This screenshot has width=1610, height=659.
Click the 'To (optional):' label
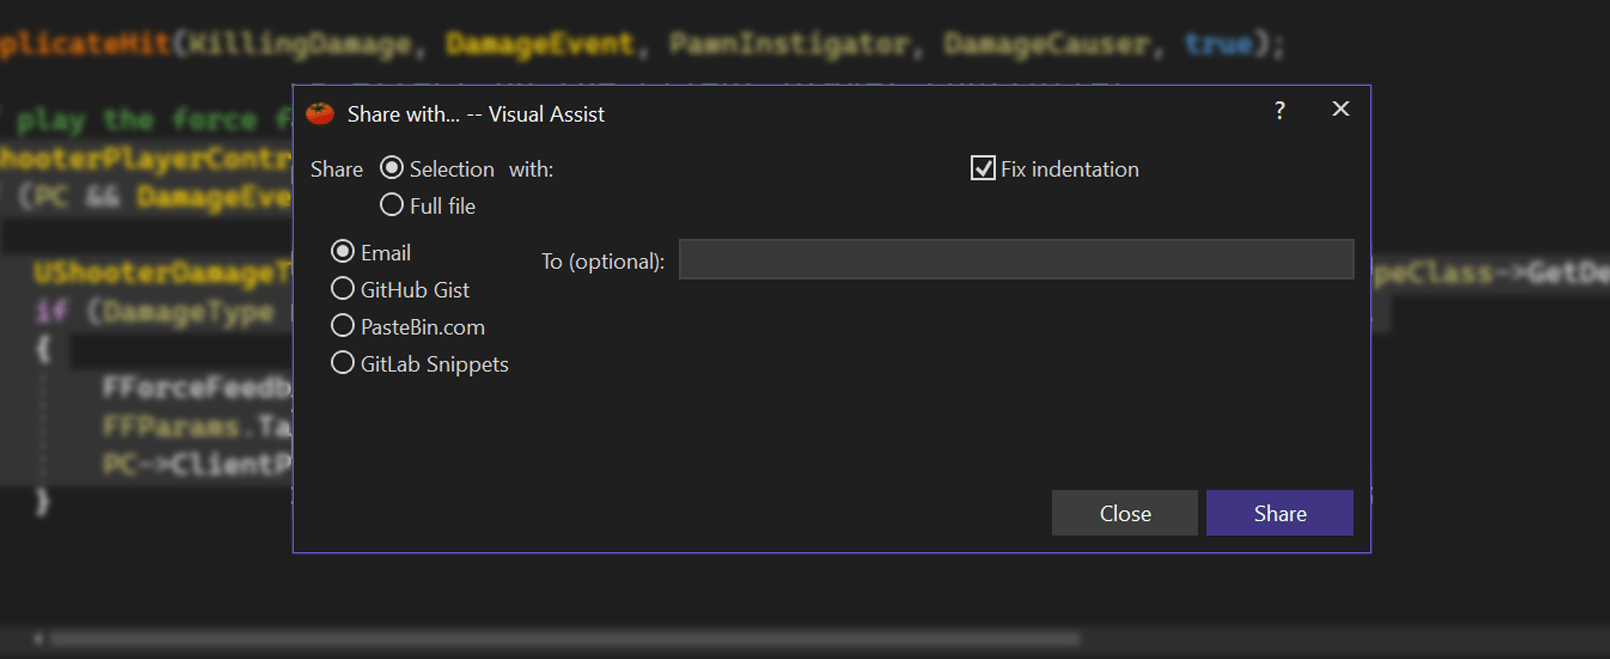(x=603, y=262)
